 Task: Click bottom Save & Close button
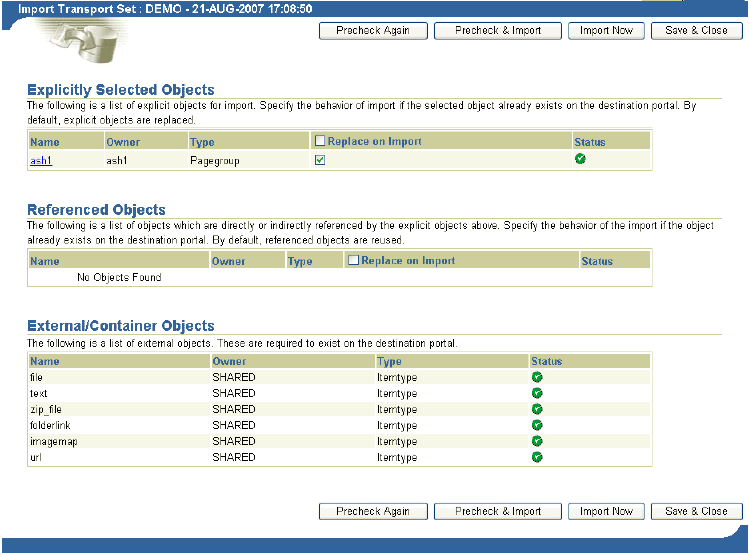coord(696,512)
